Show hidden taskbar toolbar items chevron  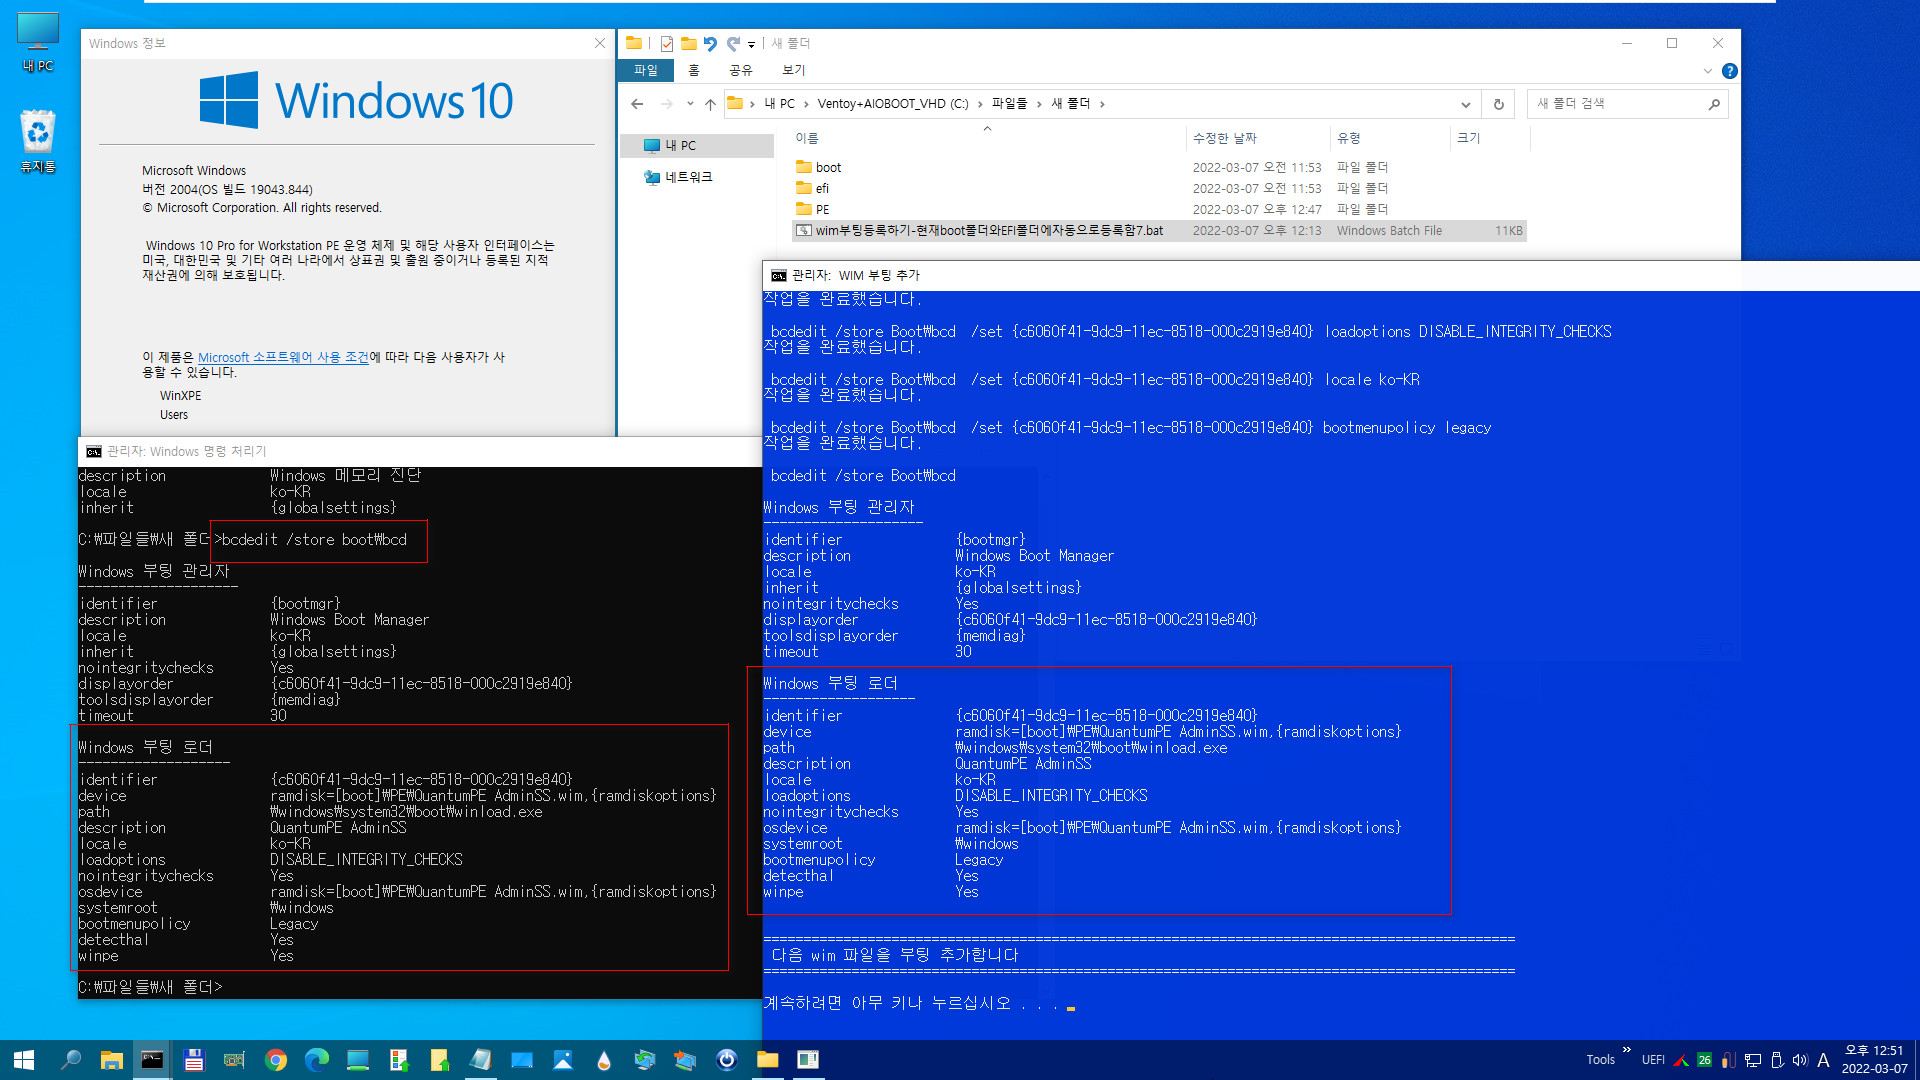click(1626, 1050)
